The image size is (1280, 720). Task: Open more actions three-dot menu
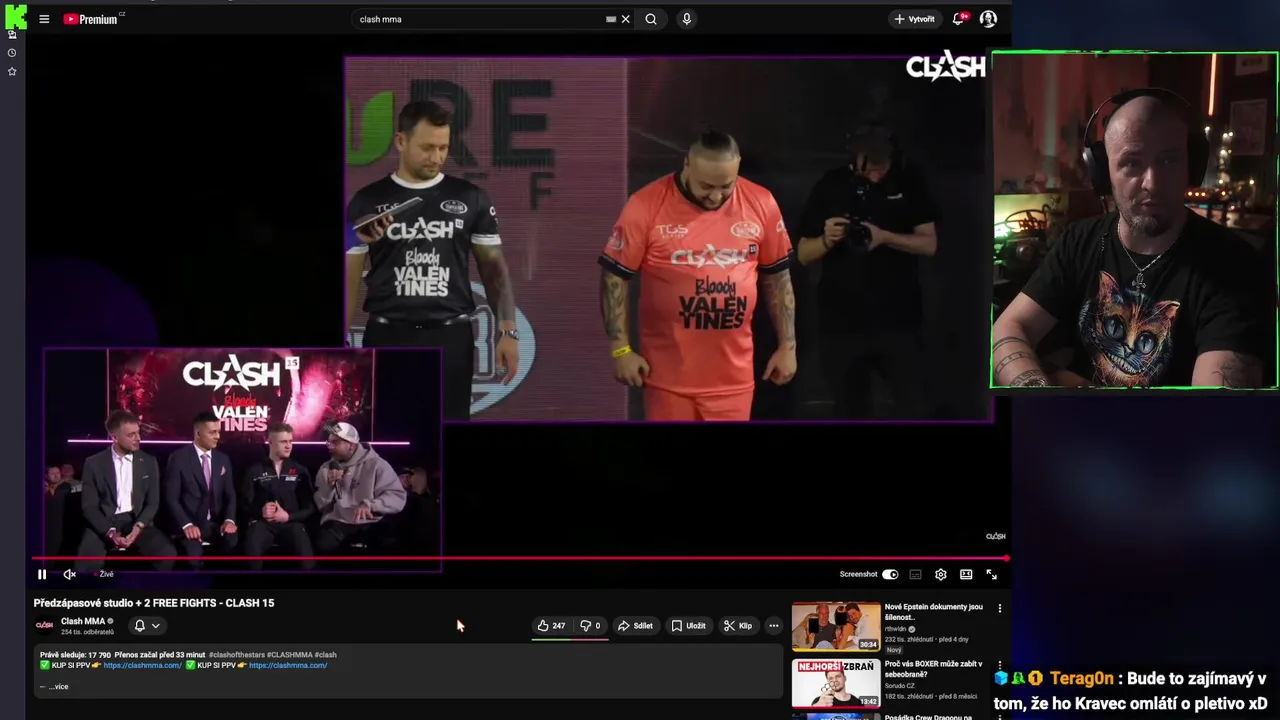774,626
